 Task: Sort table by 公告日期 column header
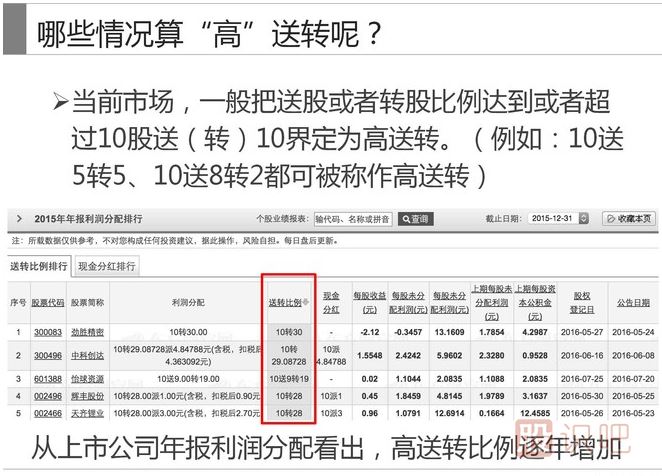(x=632, y=300)
